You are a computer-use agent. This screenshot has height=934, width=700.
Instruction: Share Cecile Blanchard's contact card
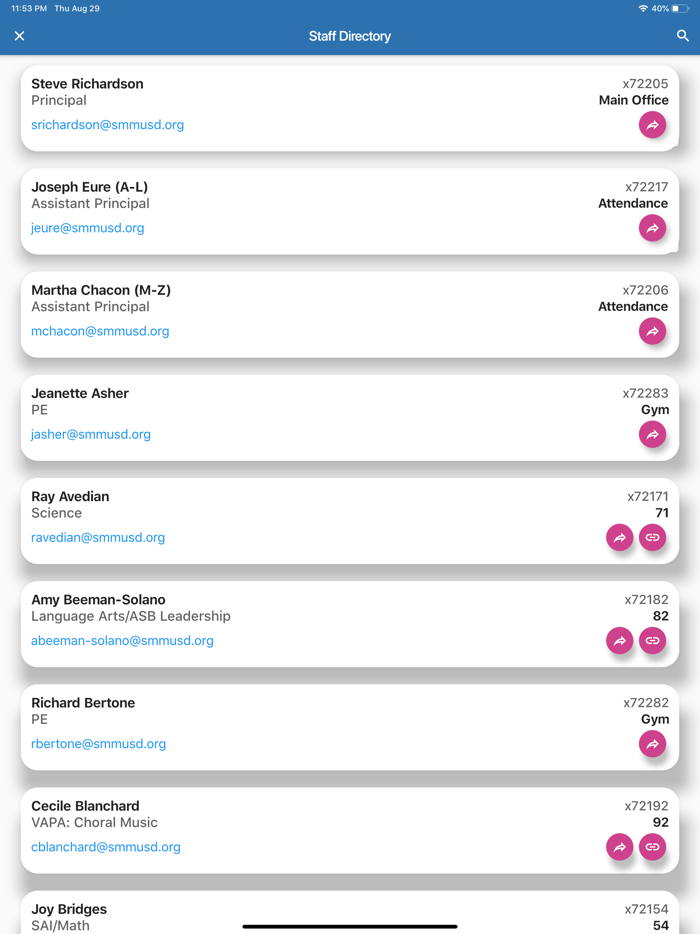(620, 846)
